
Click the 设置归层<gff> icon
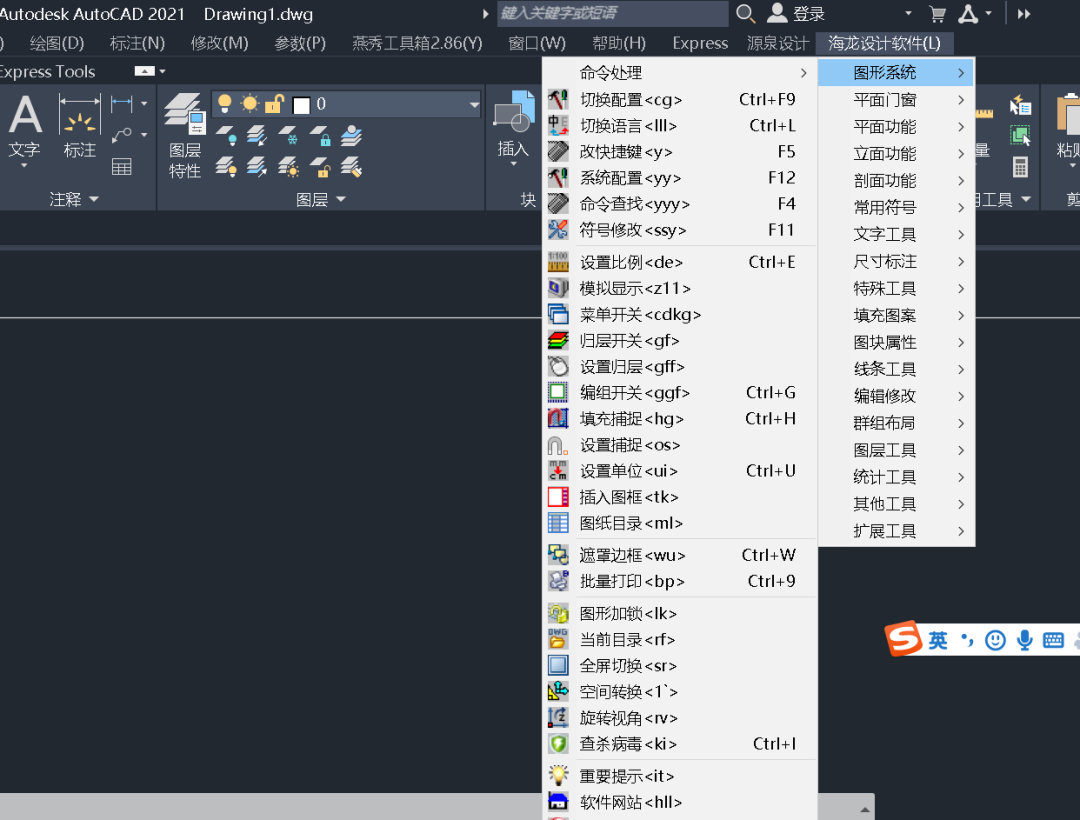(558, 367)
